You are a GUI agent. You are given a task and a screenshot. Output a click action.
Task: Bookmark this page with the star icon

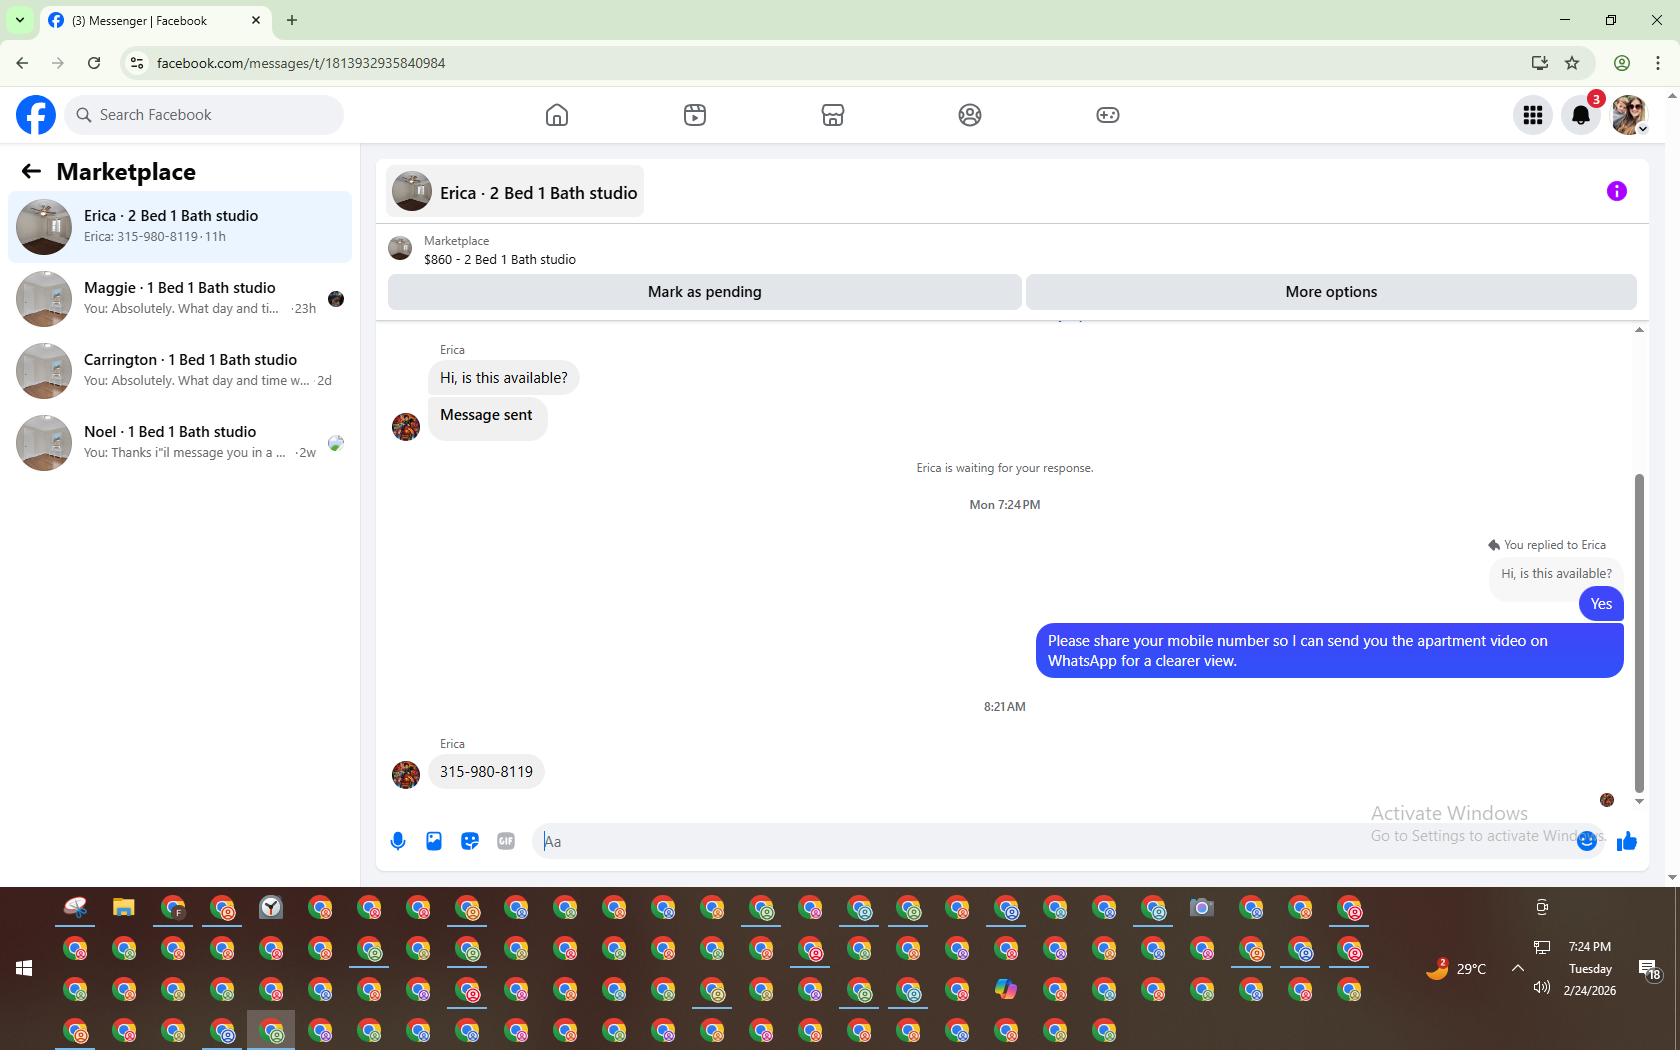tap(1572, 63)
